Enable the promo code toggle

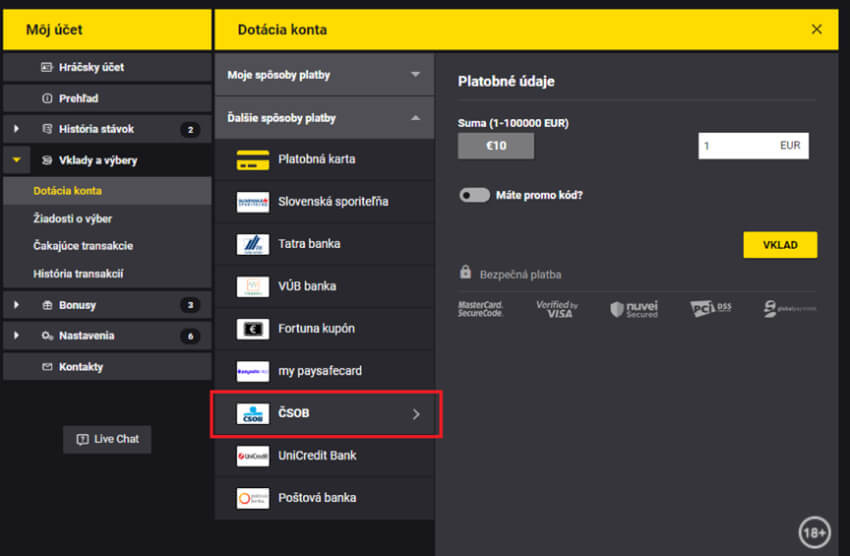click(x=474, y=195)
